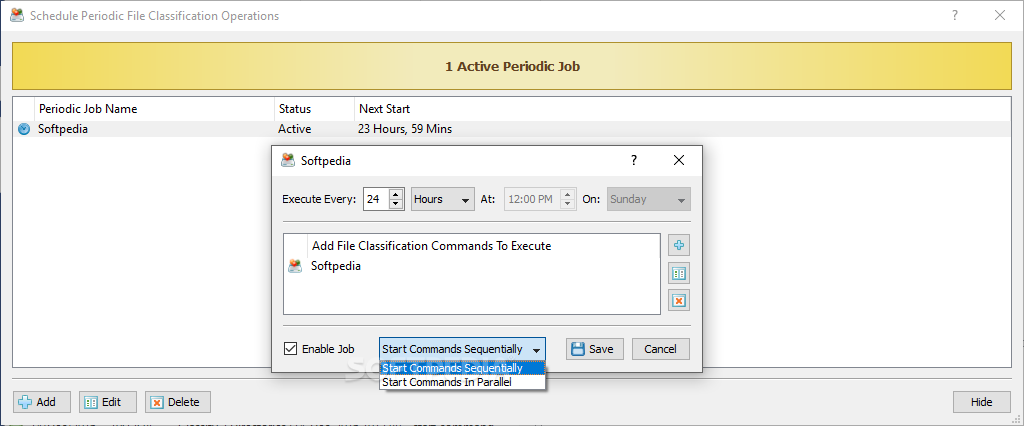Decrease the Execute Every value with down arrow
1024x426 pixels.
point(395,205)
